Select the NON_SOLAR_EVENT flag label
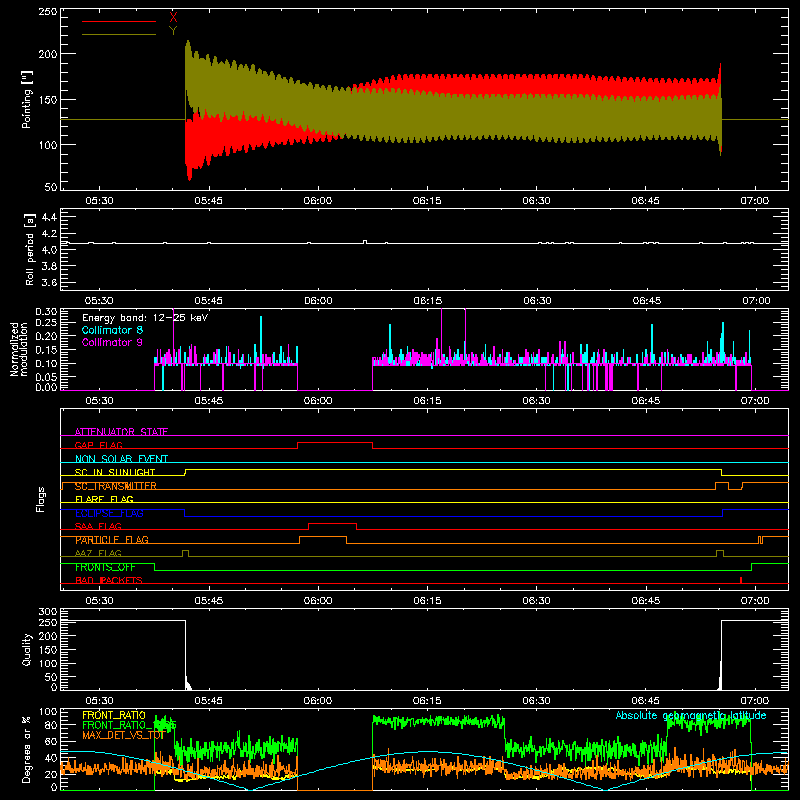The image size is (800, 800). click(121, 459)
